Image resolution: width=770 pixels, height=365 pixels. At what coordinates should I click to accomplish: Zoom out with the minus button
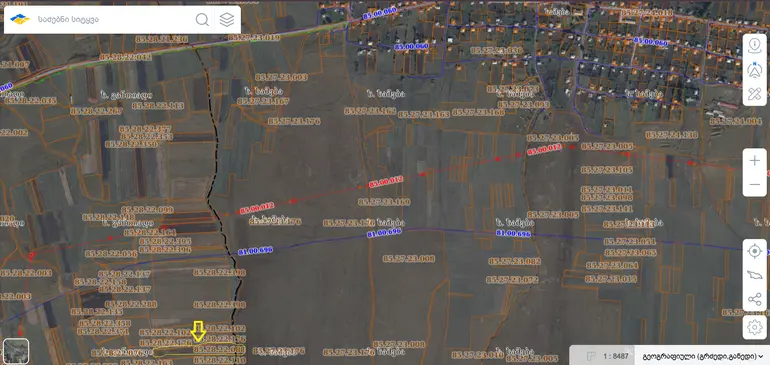754,185
